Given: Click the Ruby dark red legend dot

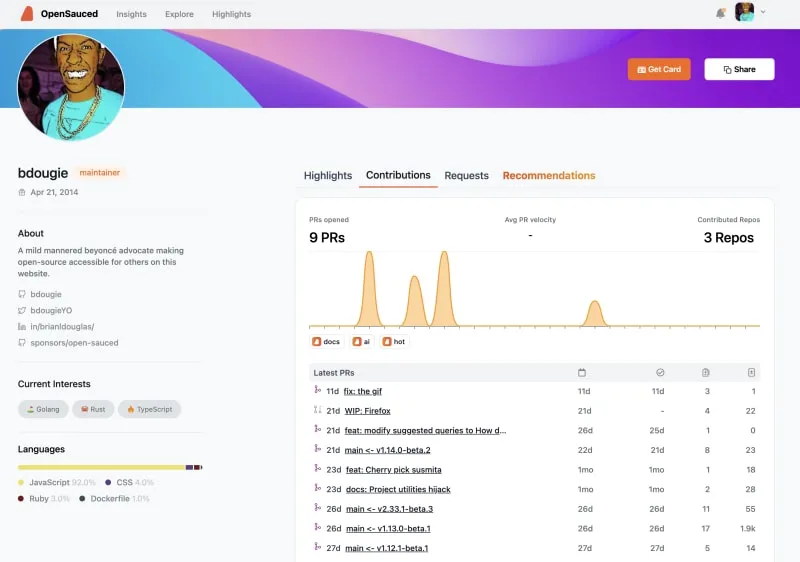Looking at the screenshot, I should tap(21, 499).
